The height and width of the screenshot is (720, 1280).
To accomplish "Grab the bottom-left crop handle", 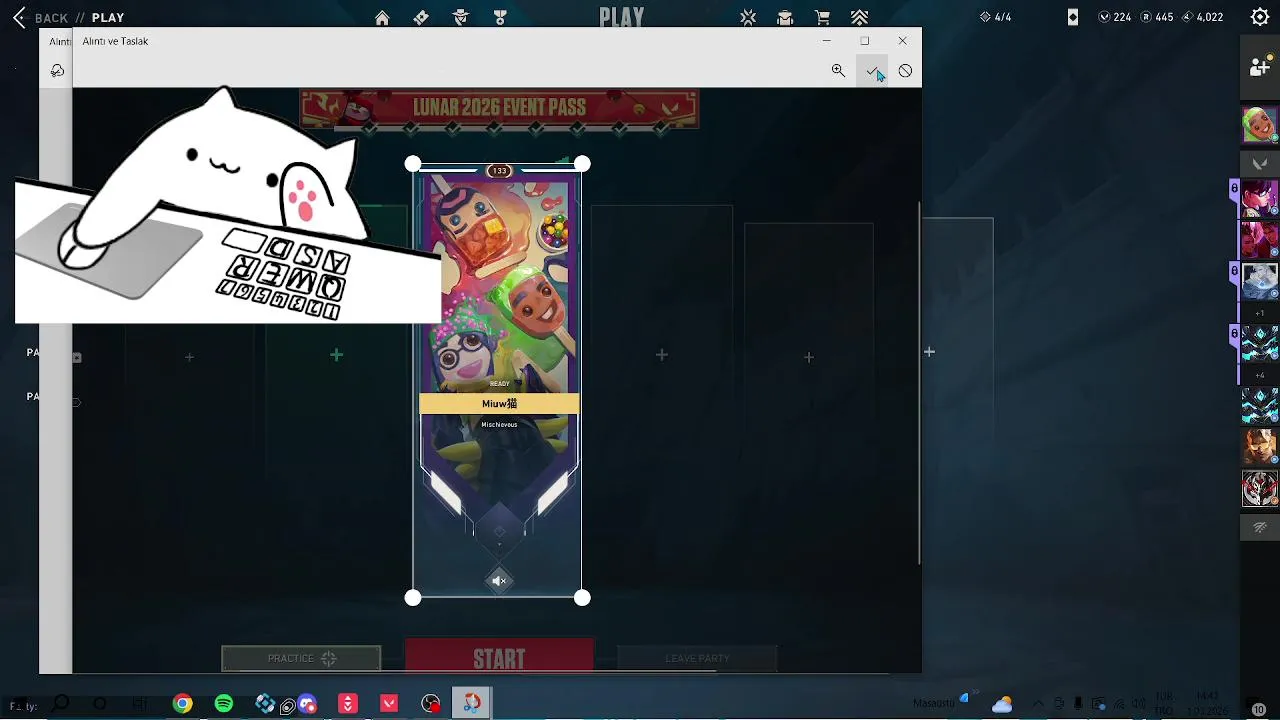I will [x=413, y=598].
